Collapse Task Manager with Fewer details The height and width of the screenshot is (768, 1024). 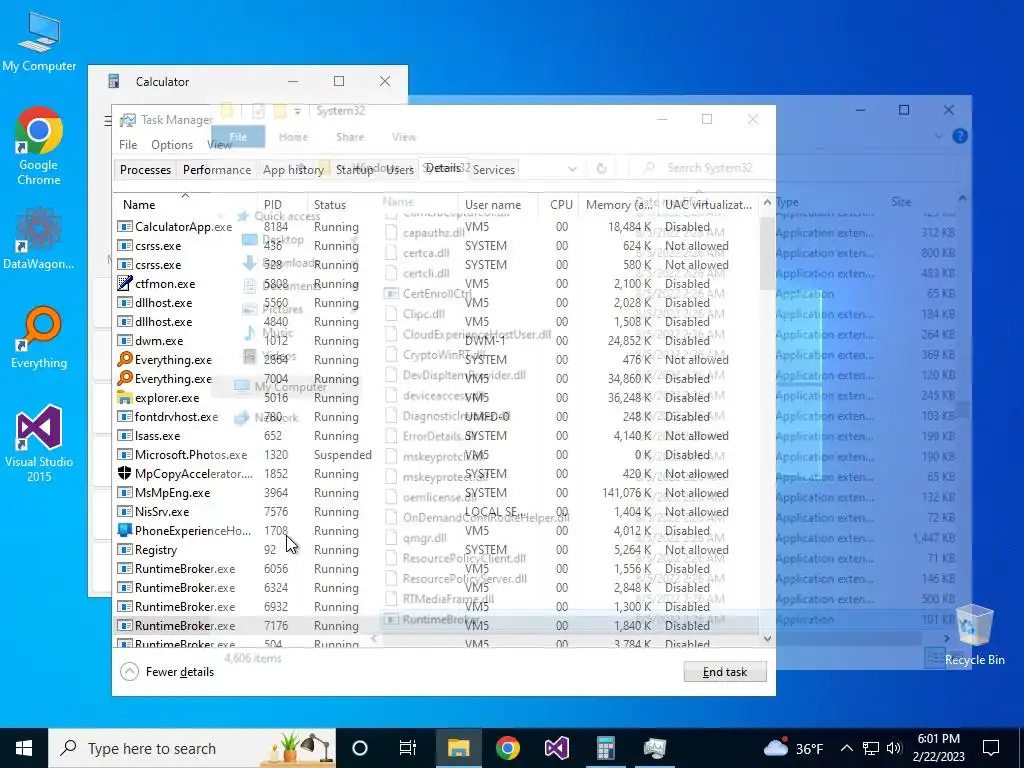pyautogui.click(x=168, y=671)
